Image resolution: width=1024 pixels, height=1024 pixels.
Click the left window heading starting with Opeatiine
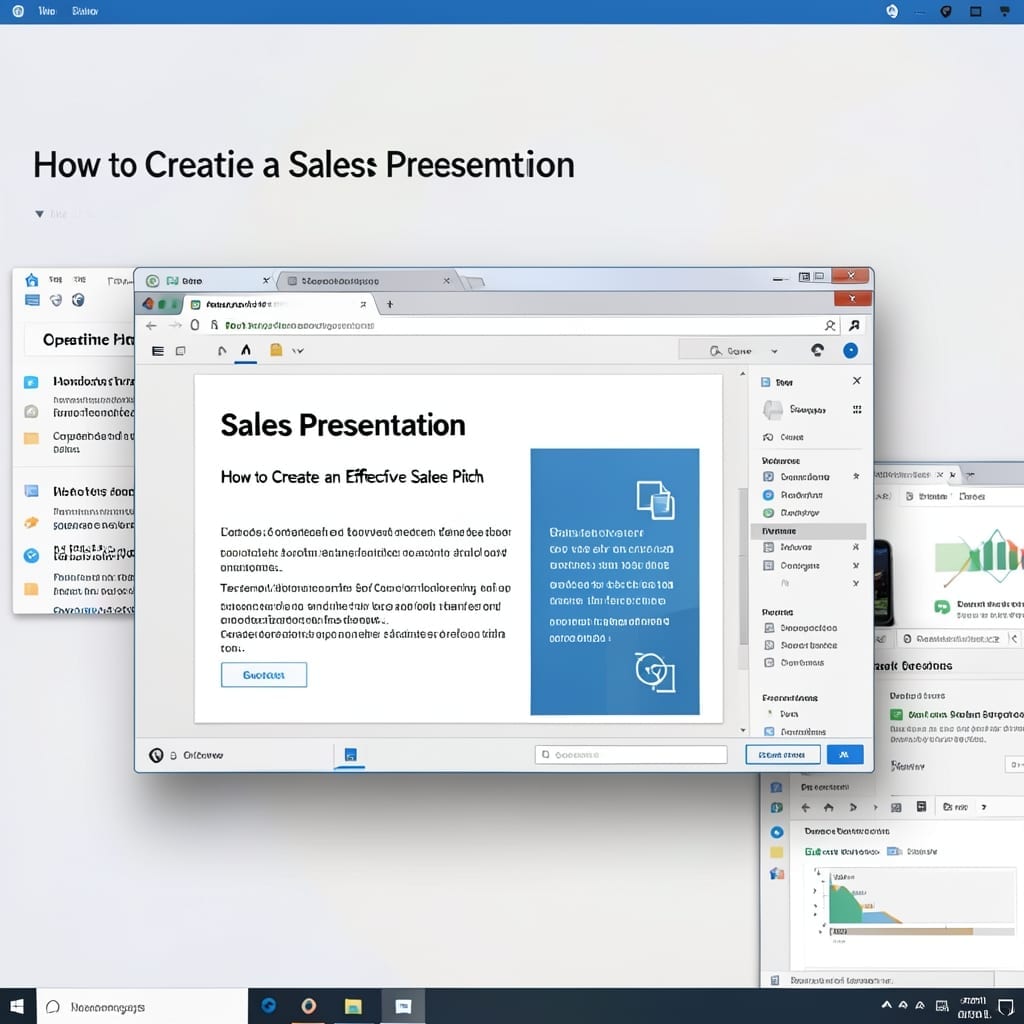tap(88, 340)
